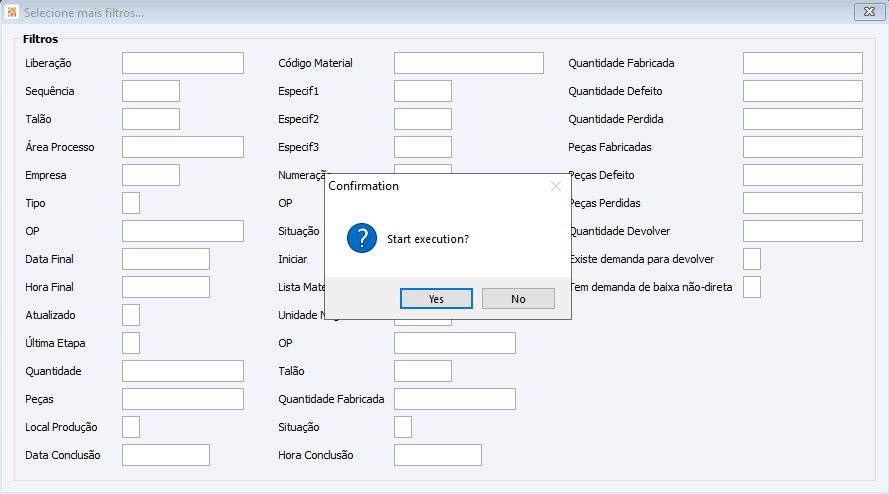Select the Código Material text box
This screenshot has height=494, width=889.
468,63
